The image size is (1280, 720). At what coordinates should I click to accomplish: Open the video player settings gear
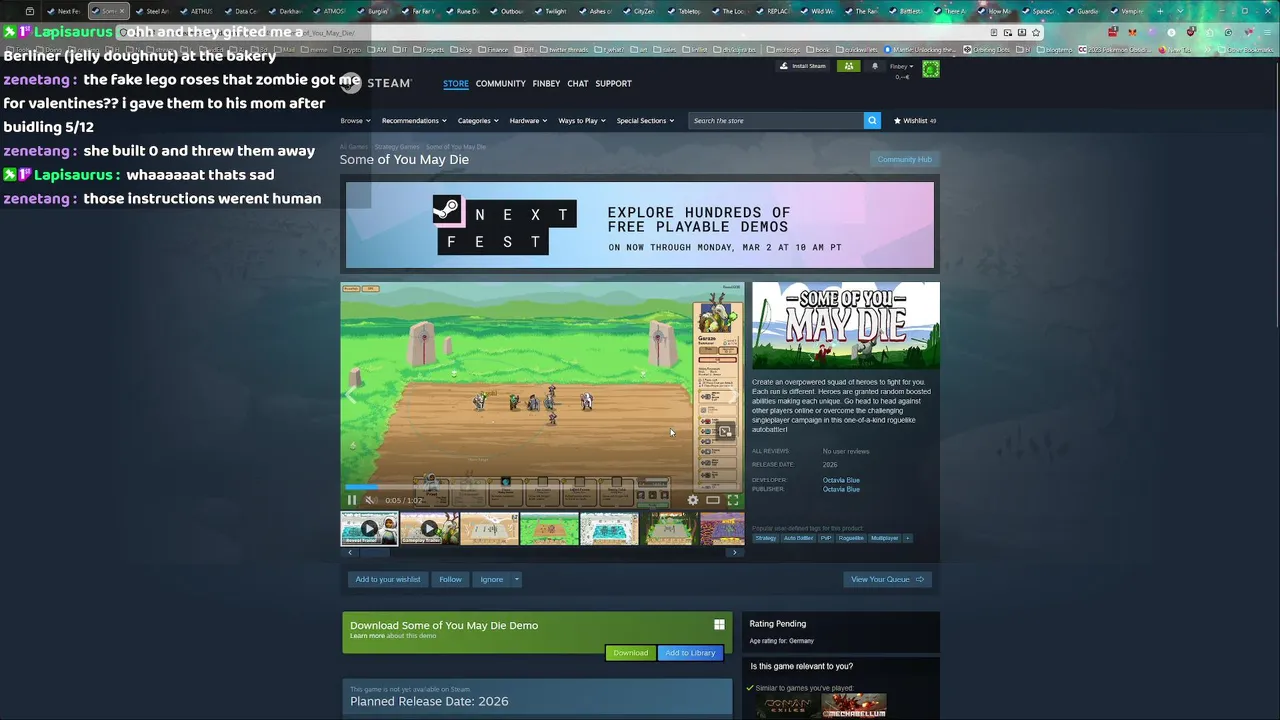point(693,500)
